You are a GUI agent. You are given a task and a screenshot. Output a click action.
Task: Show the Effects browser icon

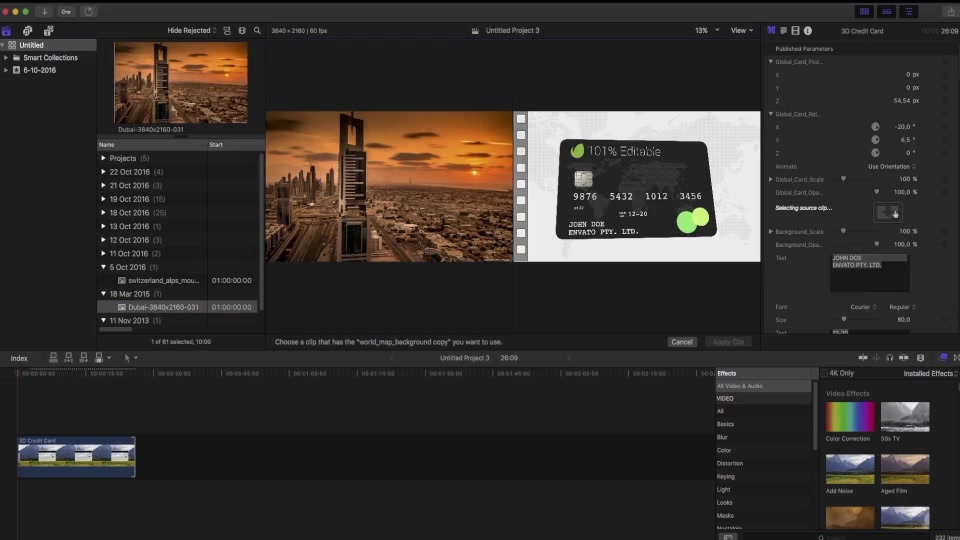pos(943,358)
